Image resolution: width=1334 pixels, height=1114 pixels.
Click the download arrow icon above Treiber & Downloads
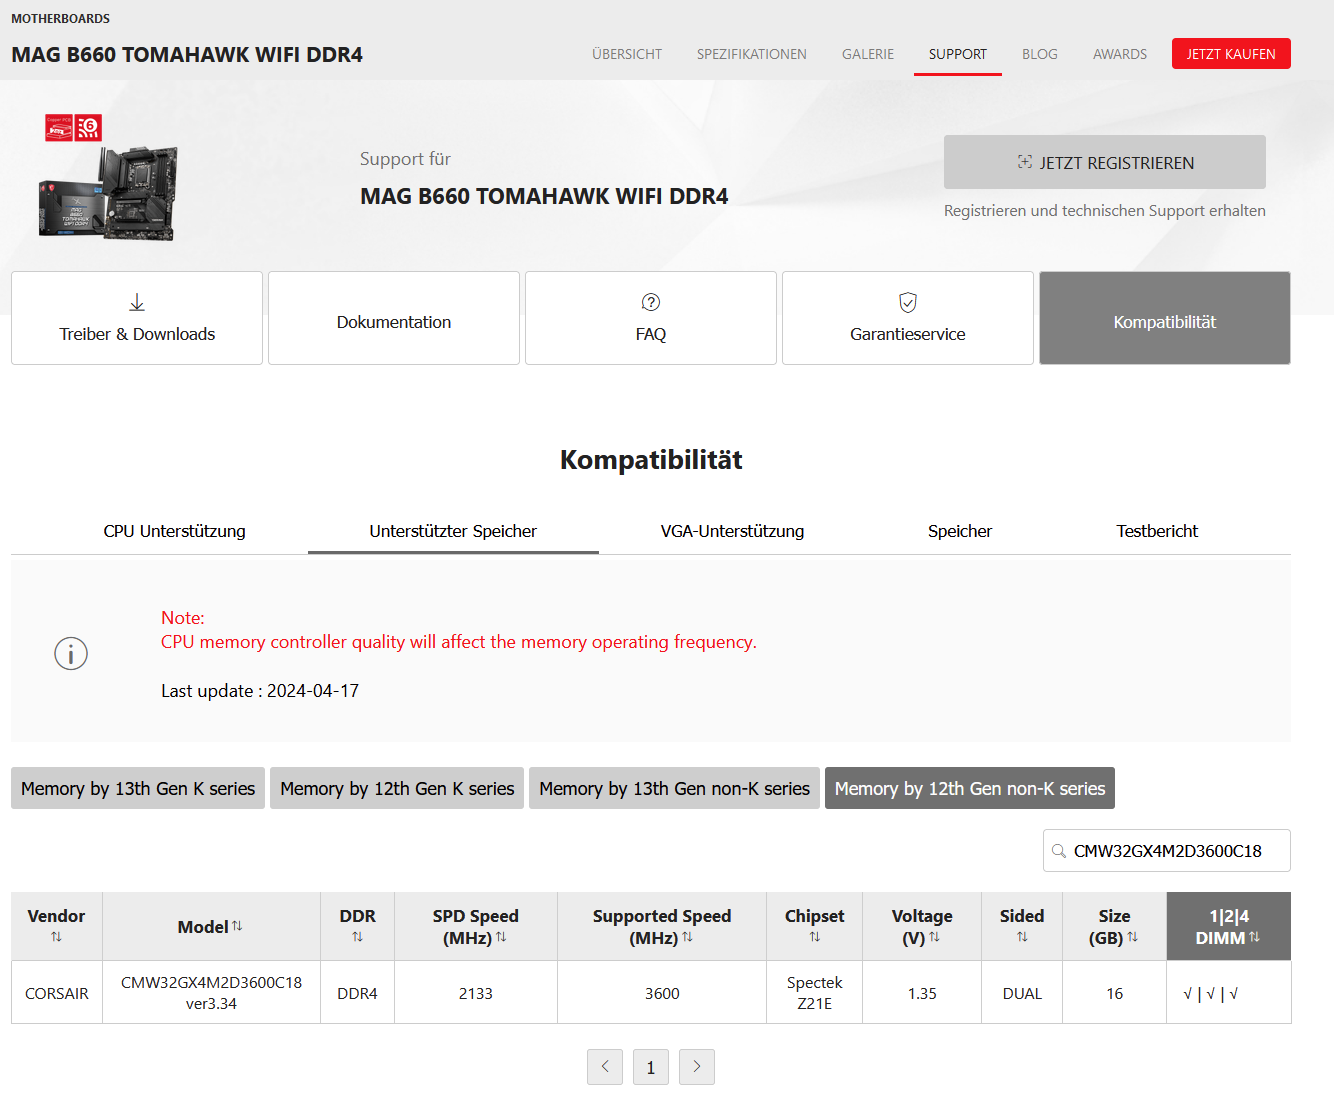pos(137,302)
